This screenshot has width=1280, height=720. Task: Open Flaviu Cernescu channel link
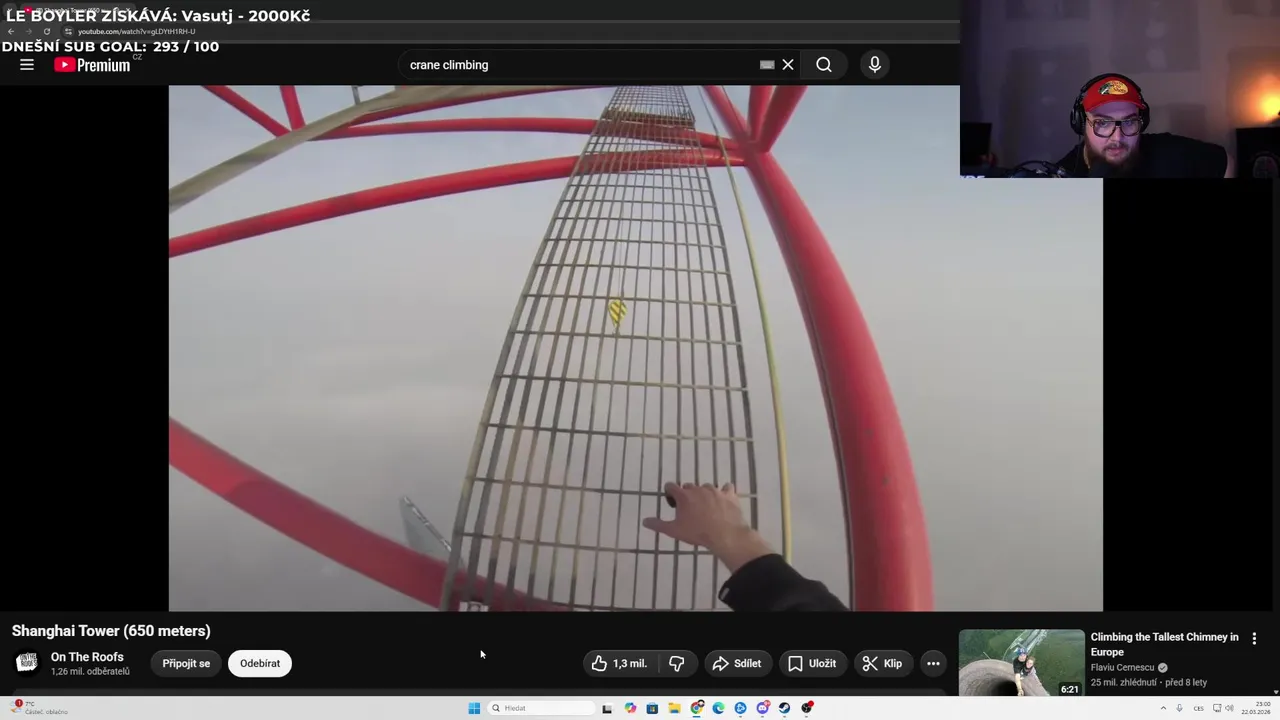[x=1122, y=667]
